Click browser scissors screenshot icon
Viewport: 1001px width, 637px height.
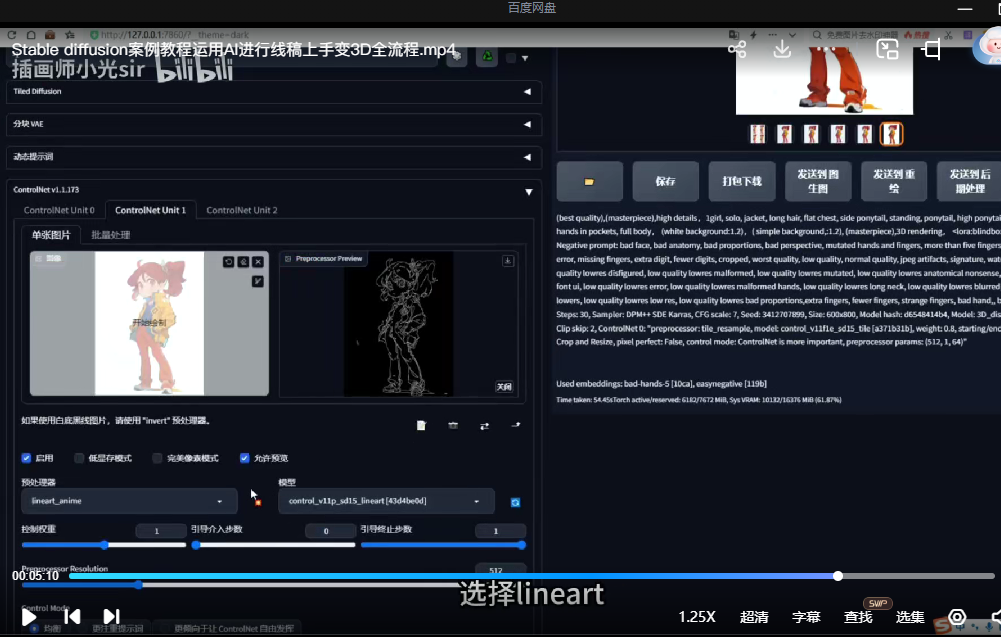tap(949, 34)
